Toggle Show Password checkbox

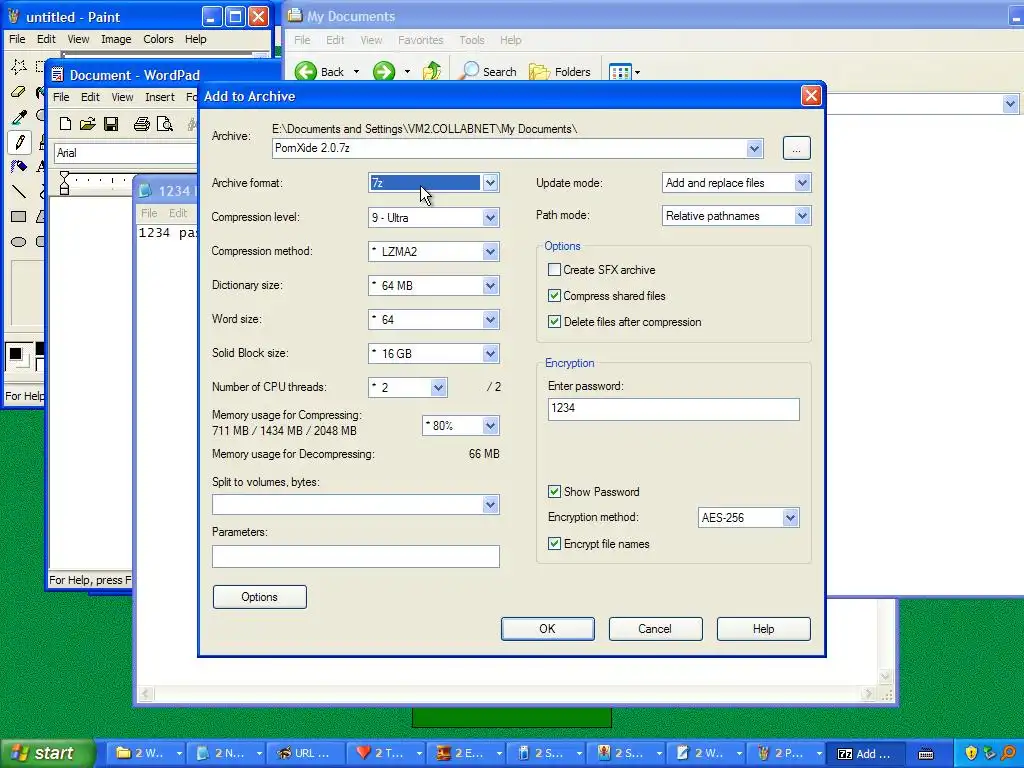[x=554, y=492]
